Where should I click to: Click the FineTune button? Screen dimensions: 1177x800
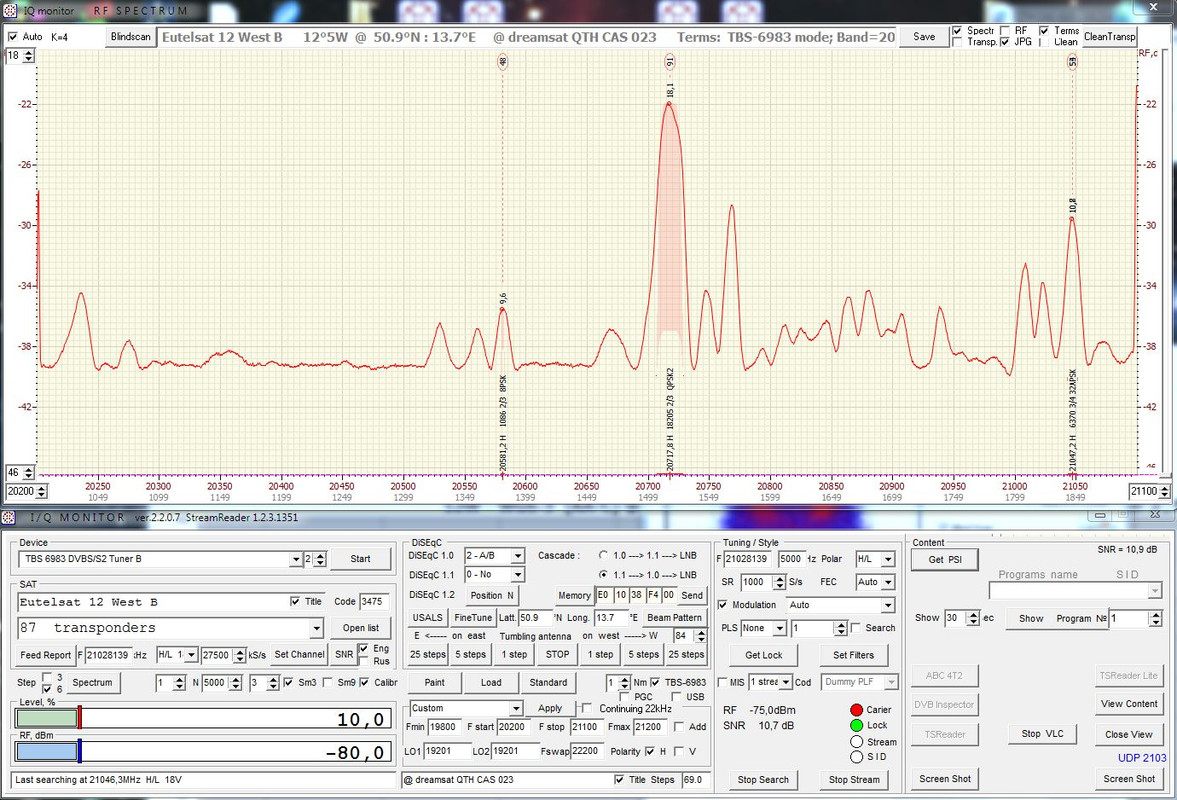[x=473, y=618]
